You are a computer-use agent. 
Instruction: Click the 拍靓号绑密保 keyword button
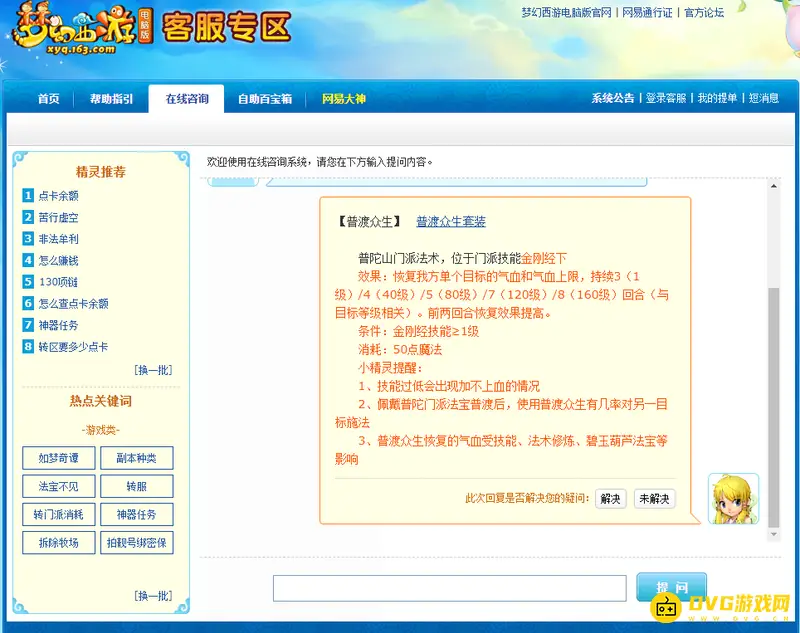[x=137, y=543]
